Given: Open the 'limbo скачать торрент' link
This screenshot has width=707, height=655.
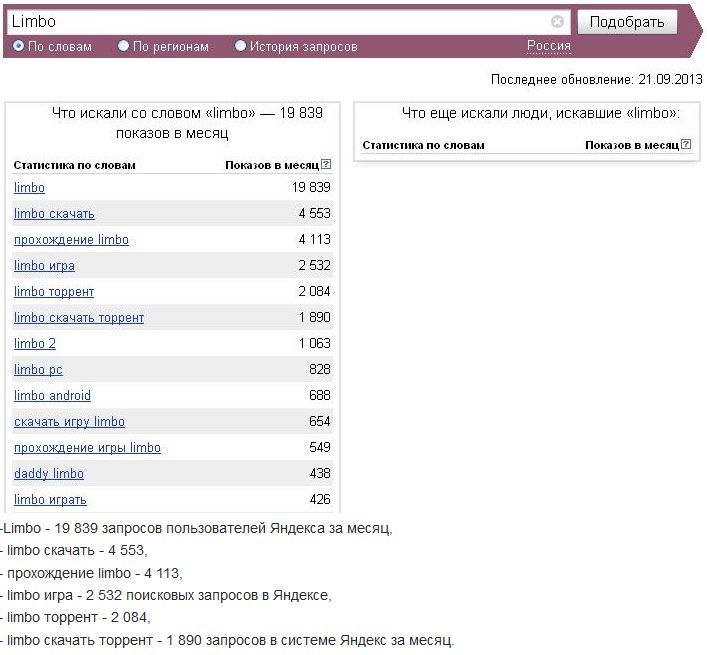Looking at the screenshot, I should click(79, 318).
